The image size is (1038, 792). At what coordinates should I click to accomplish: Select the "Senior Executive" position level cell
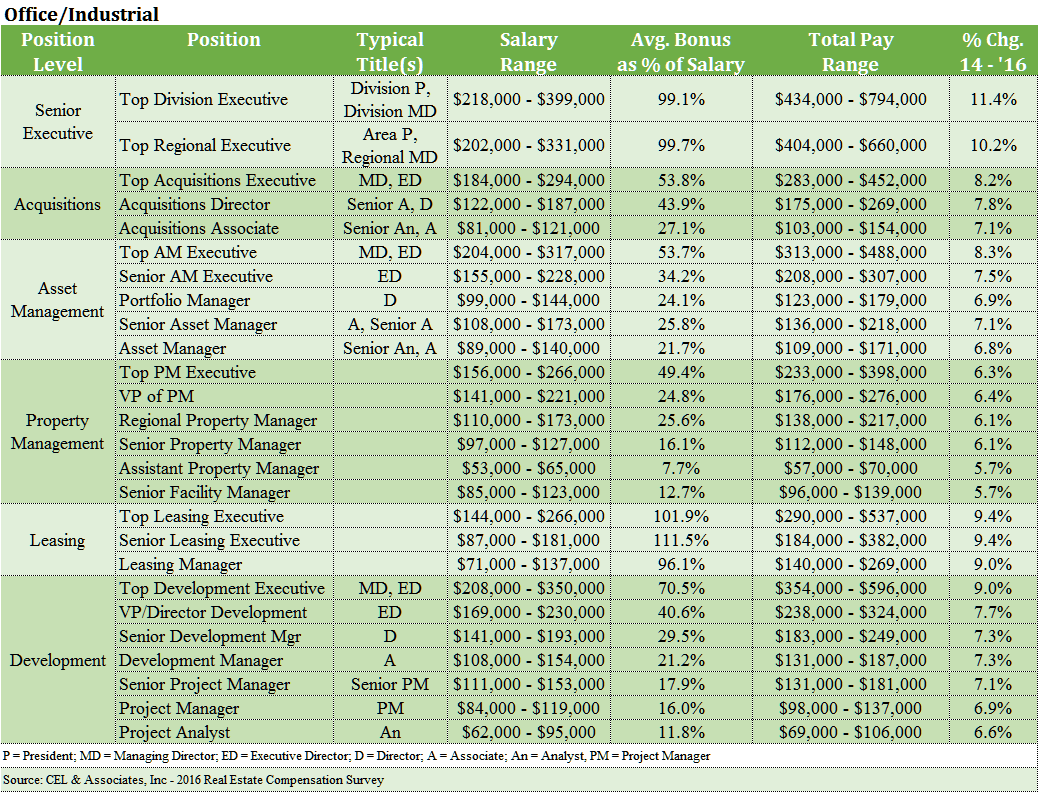coord(58,122)
